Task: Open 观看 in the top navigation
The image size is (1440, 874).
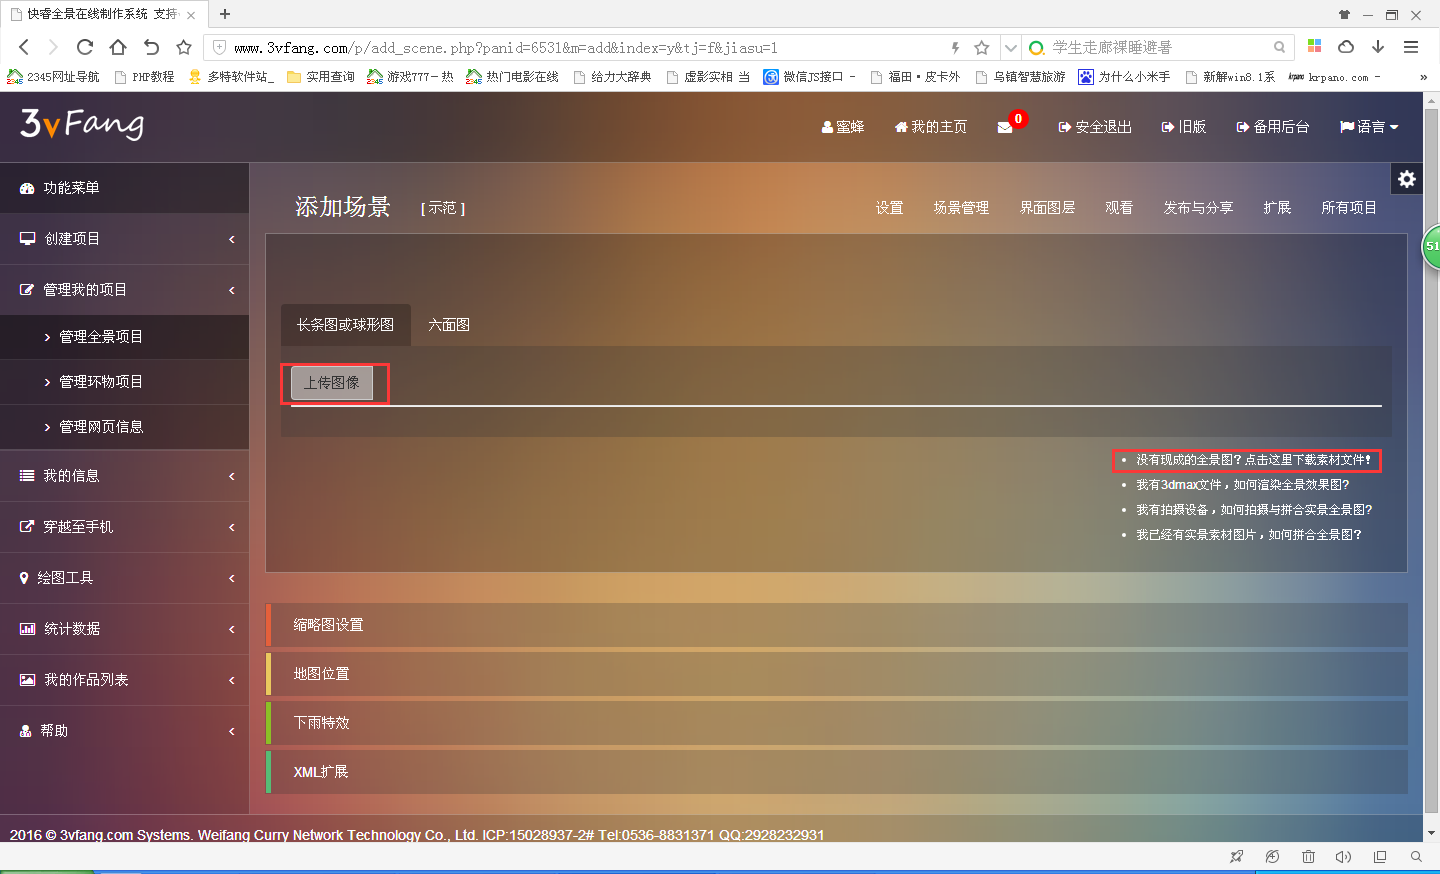Action: pos(1119,208)
